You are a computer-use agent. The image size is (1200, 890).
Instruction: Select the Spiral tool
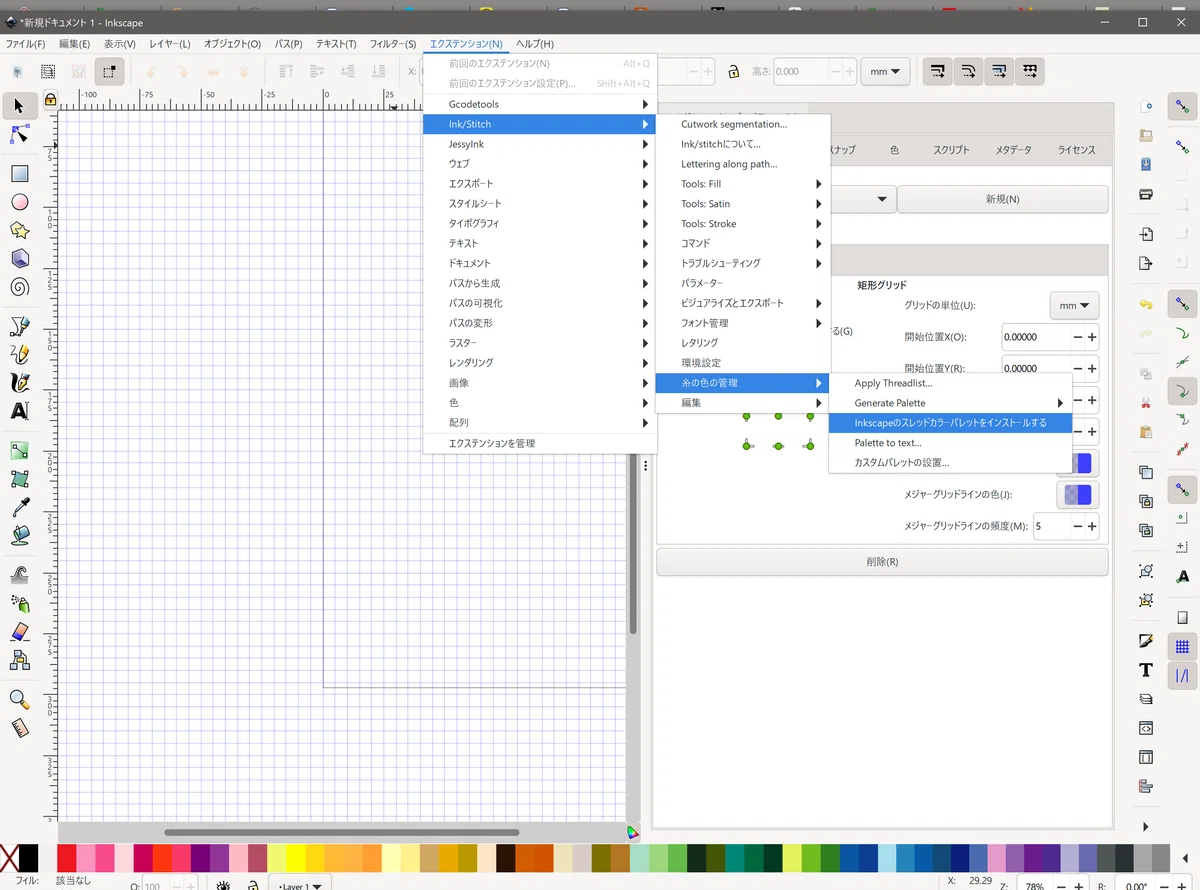point(19,287)
